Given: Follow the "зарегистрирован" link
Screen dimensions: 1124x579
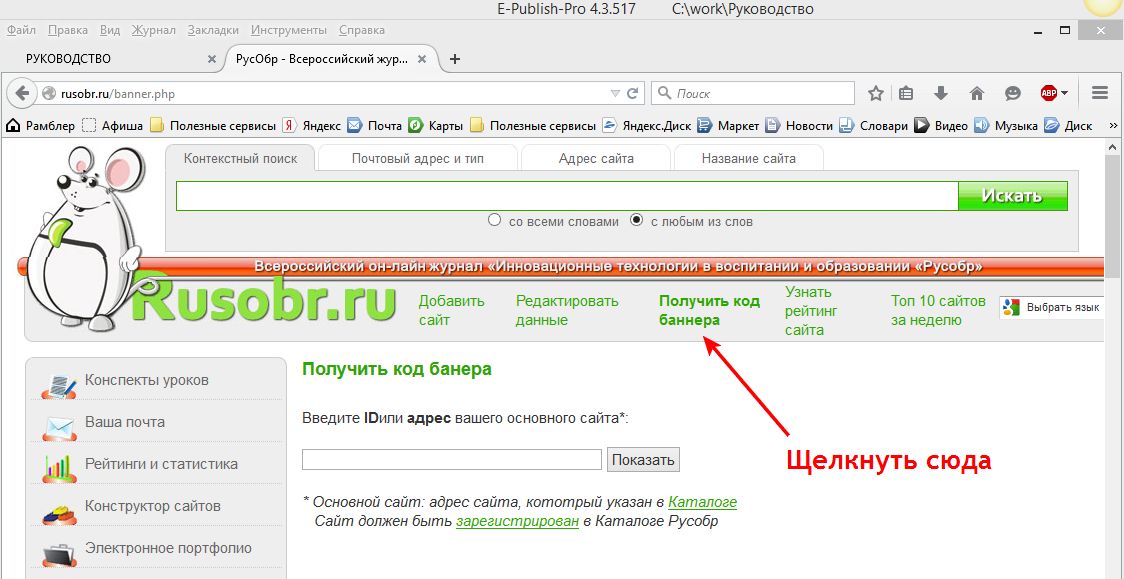Looking at the screenshot, I should [x=517, y=521].
